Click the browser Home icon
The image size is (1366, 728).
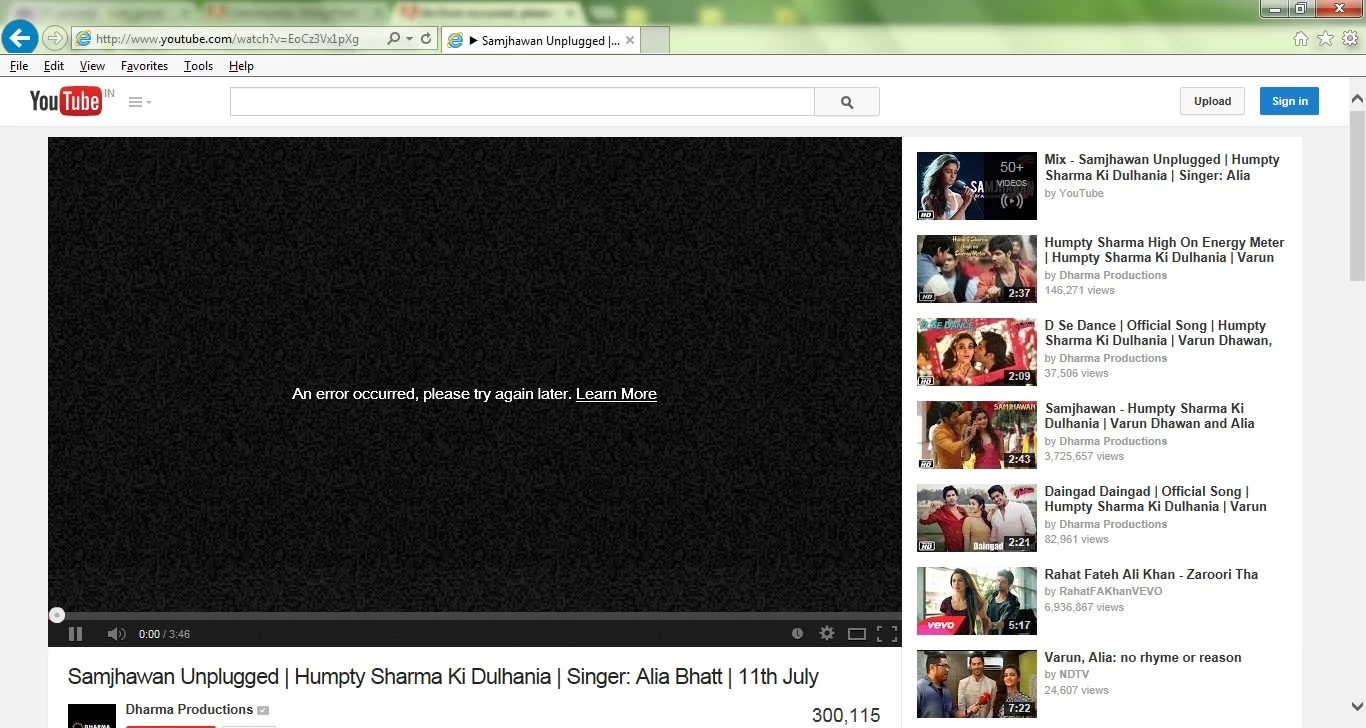(x=1301, y=39)
